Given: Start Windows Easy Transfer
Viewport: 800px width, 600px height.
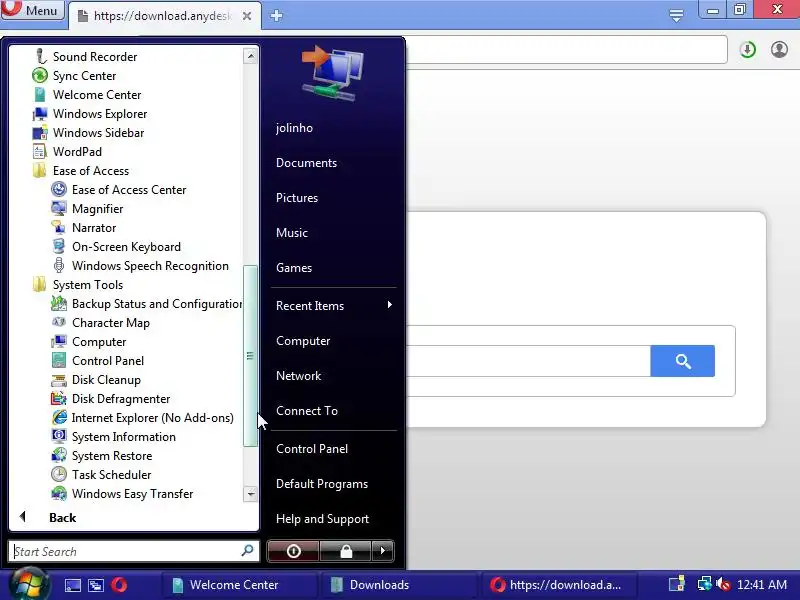Looking at the screenshot, I should [x=122, y=494].
